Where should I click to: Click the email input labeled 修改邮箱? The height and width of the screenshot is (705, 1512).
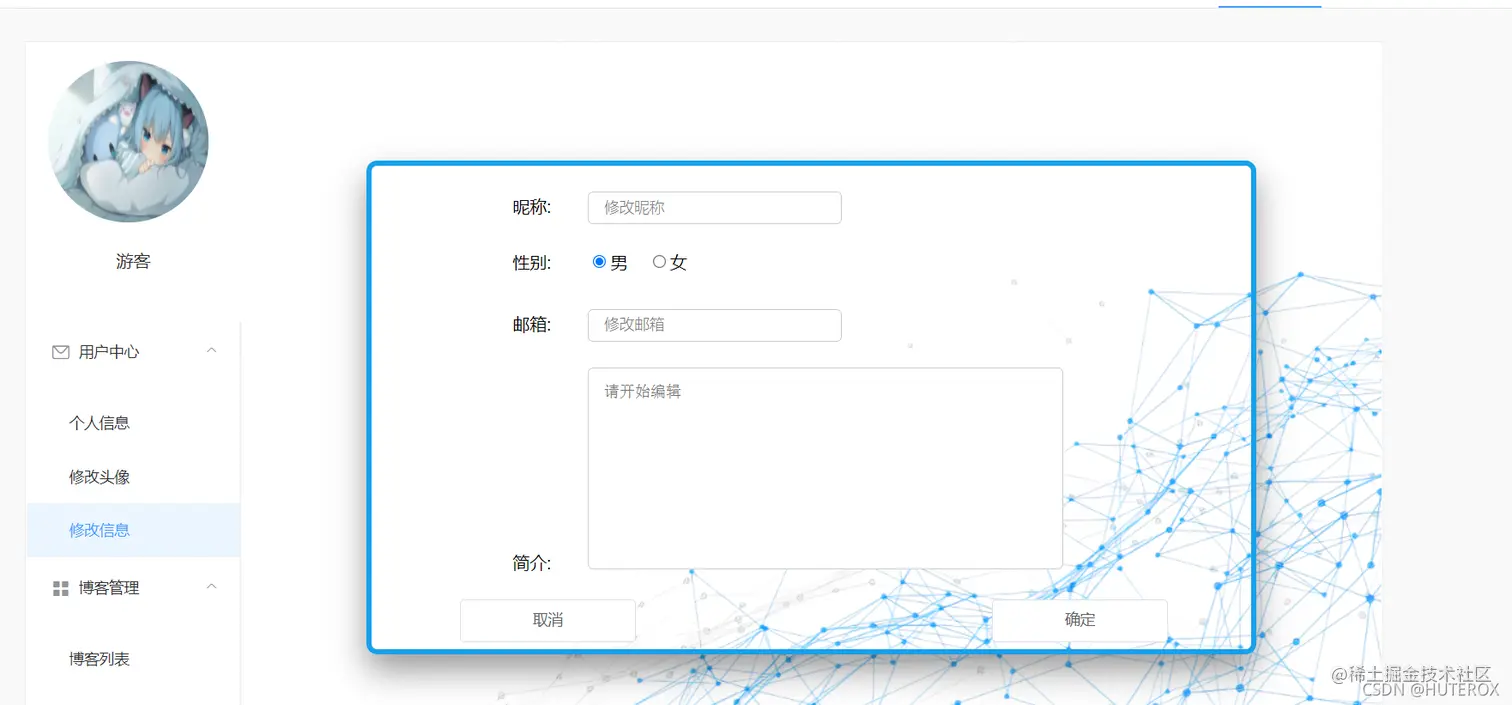(713, 324)
